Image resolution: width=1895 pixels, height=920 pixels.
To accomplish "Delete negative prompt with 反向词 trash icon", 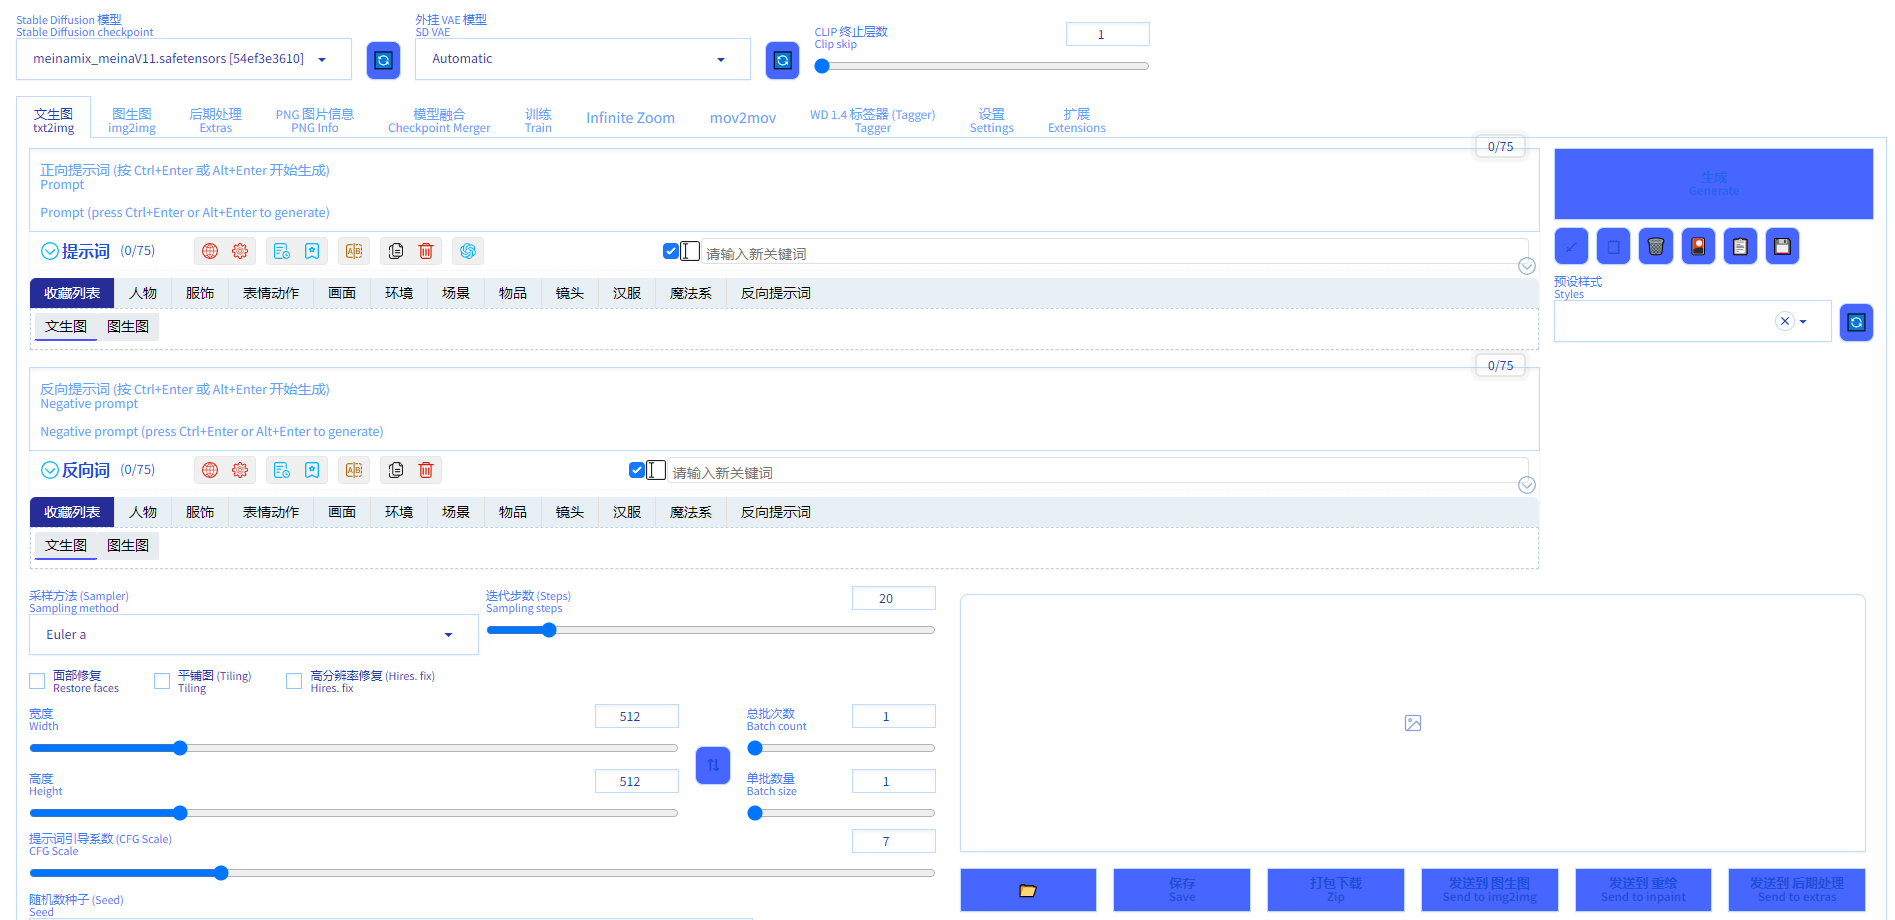I will pyautogui.click(x=426, y=470).
